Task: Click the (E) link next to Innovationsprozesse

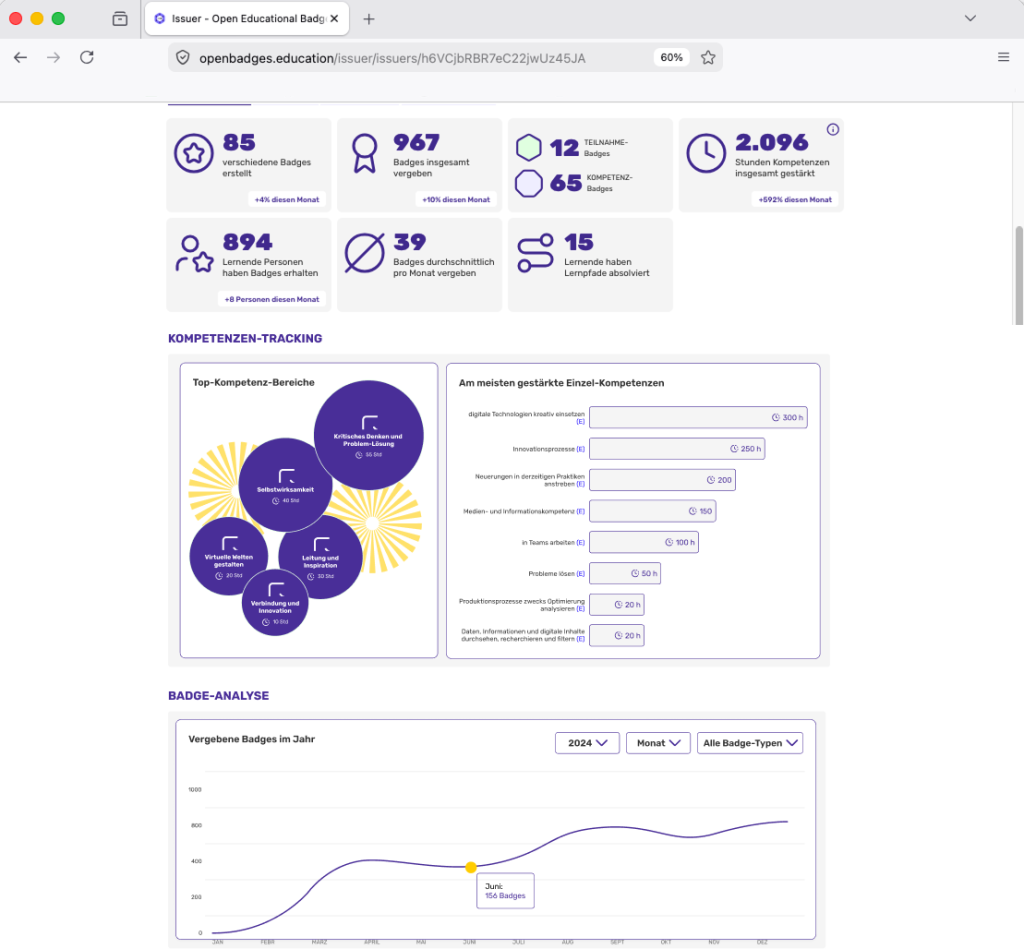Action: tap(581, 449)
